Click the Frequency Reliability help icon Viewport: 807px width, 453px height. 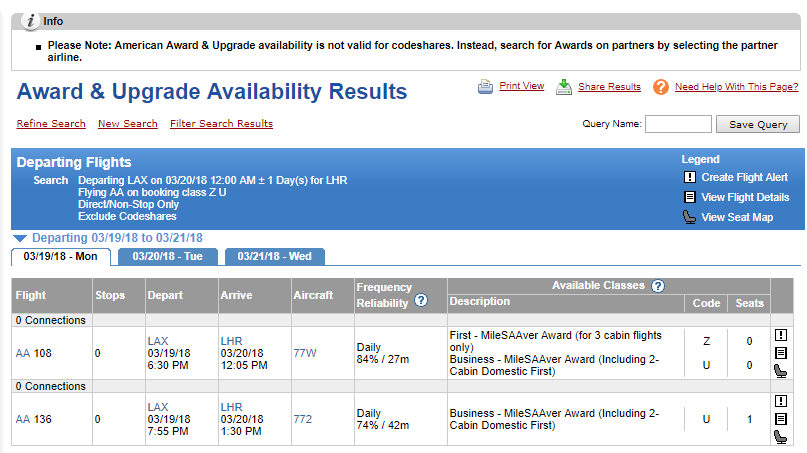(x=421, y=300)
